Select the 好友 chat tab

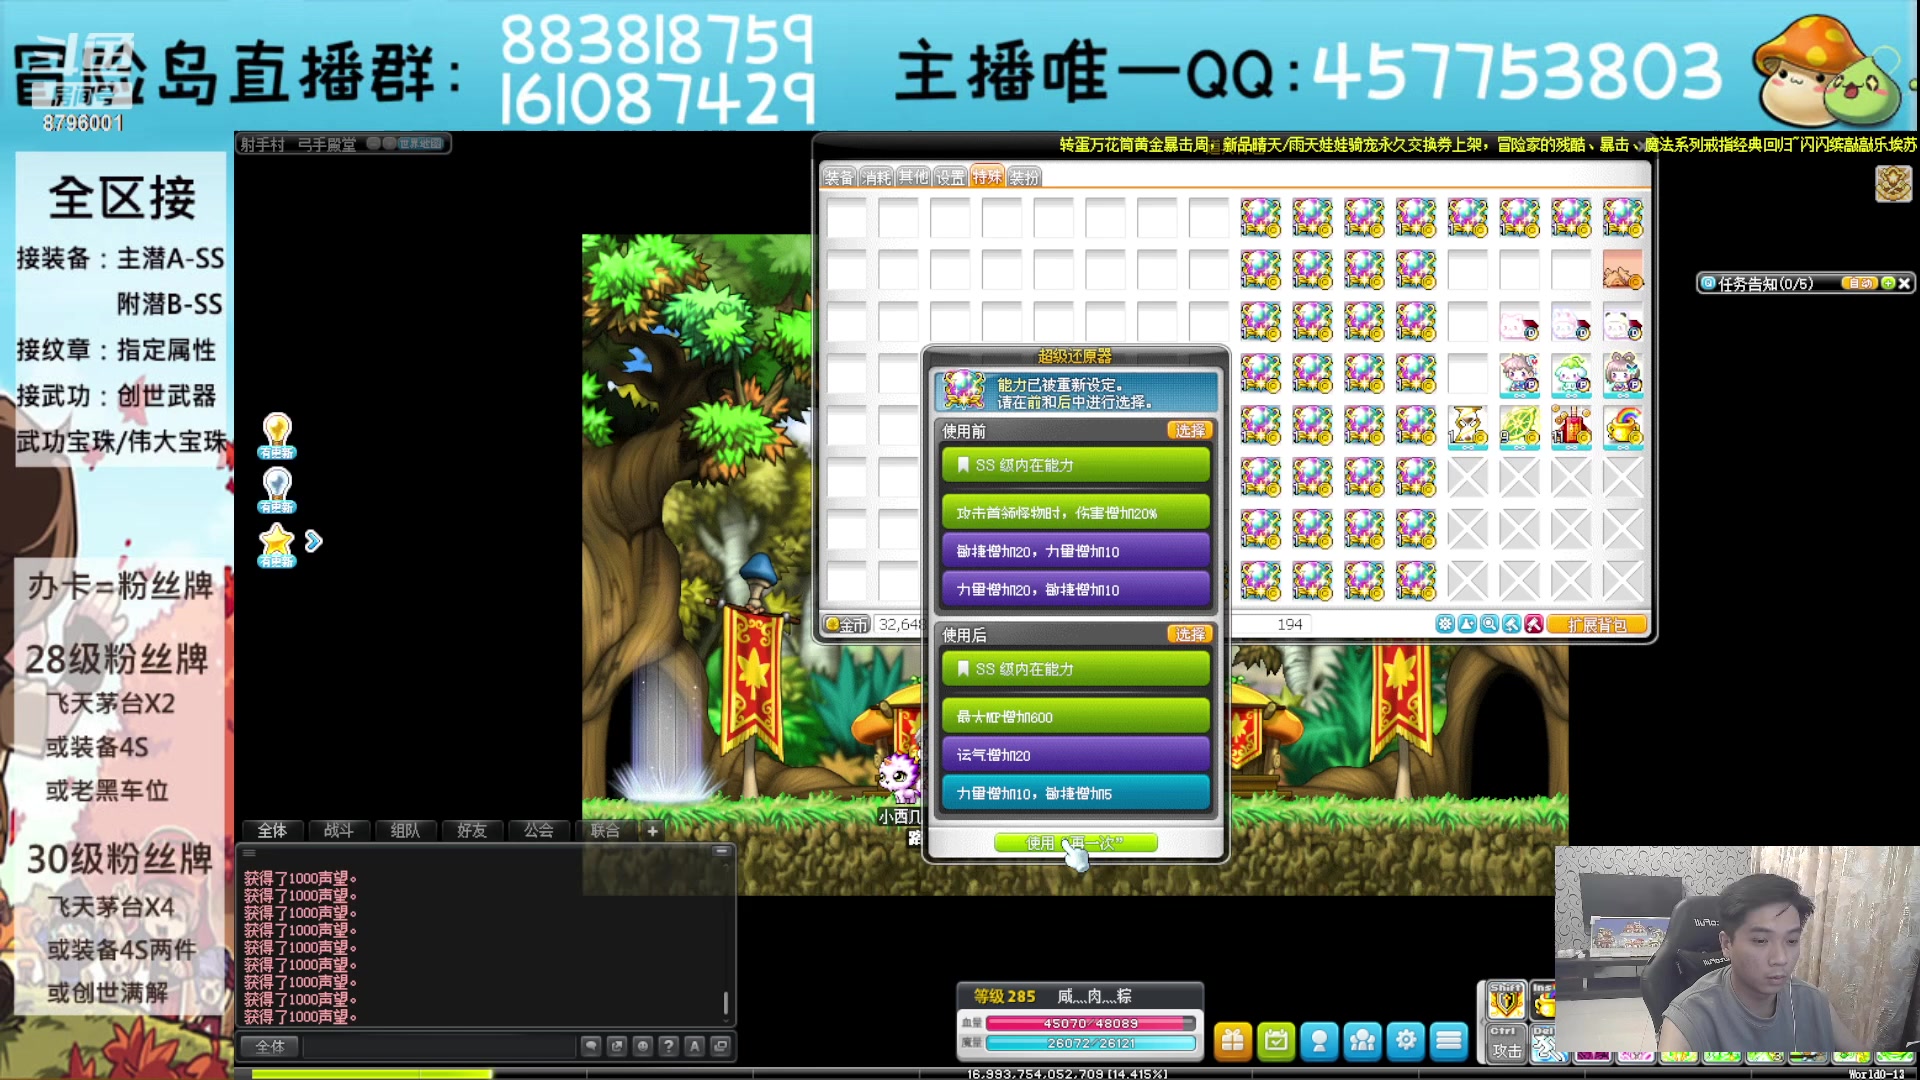pyautogui.click(x=471, y=830)
